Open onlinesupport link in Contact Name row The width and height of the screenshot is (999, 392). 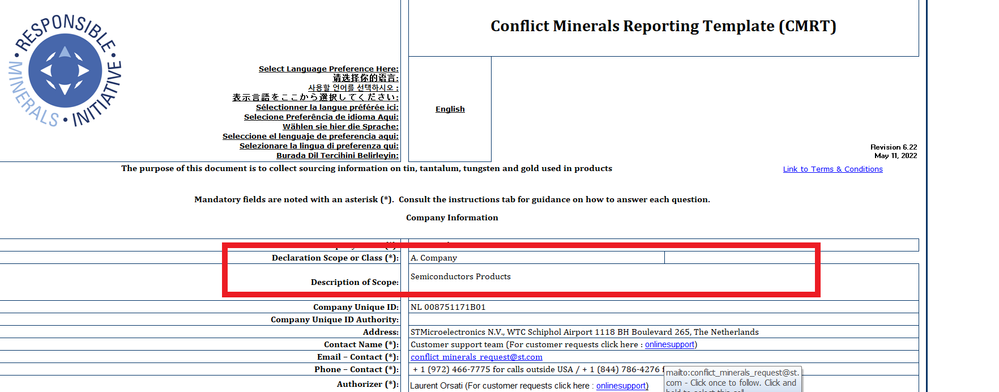[670, 344]
